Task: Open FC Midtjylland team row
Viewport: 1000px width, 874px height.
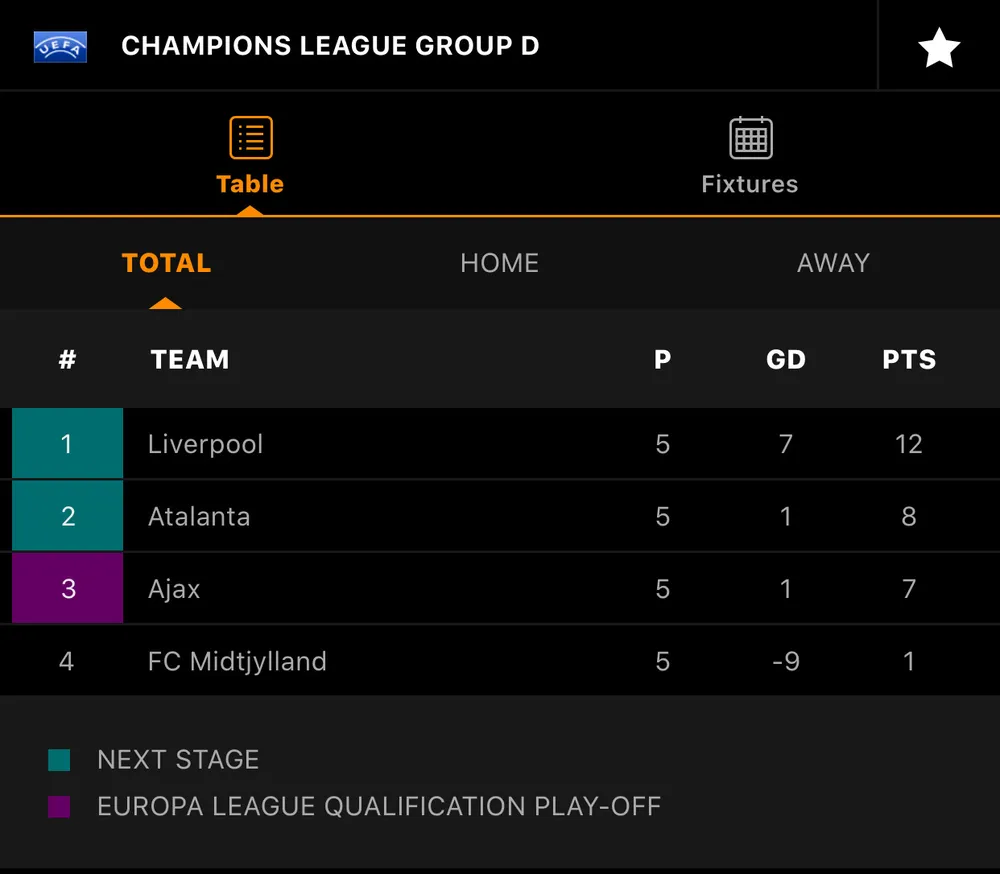Action: point(237,661)
